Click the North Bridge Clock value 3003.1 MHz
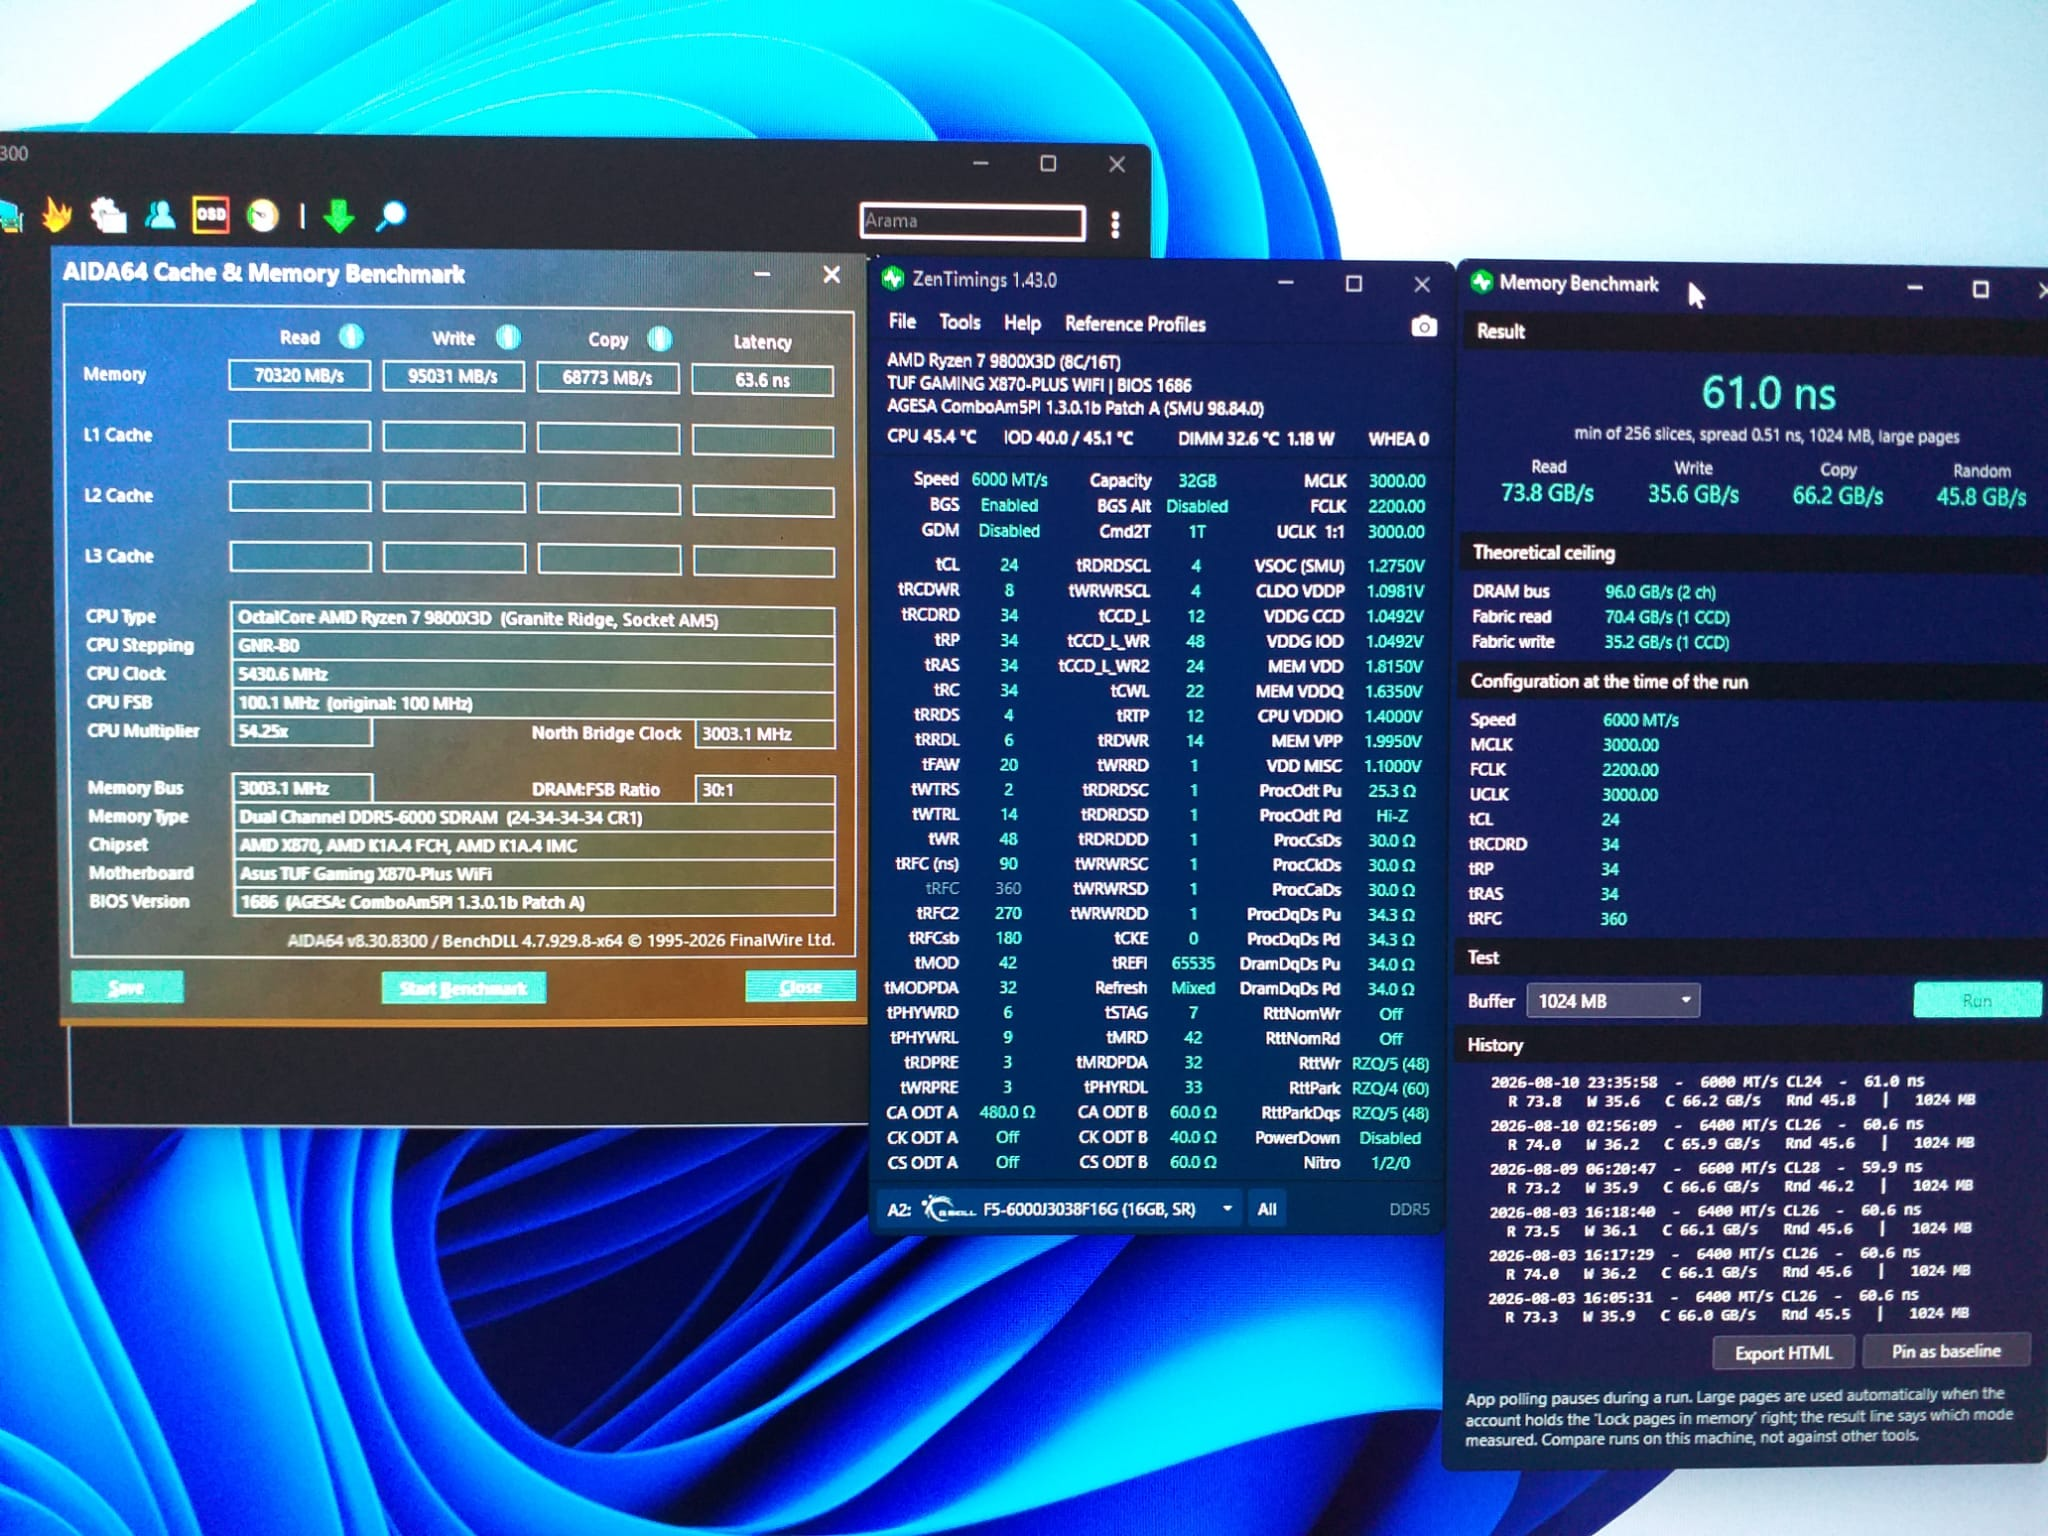 (x=765, y=734)
